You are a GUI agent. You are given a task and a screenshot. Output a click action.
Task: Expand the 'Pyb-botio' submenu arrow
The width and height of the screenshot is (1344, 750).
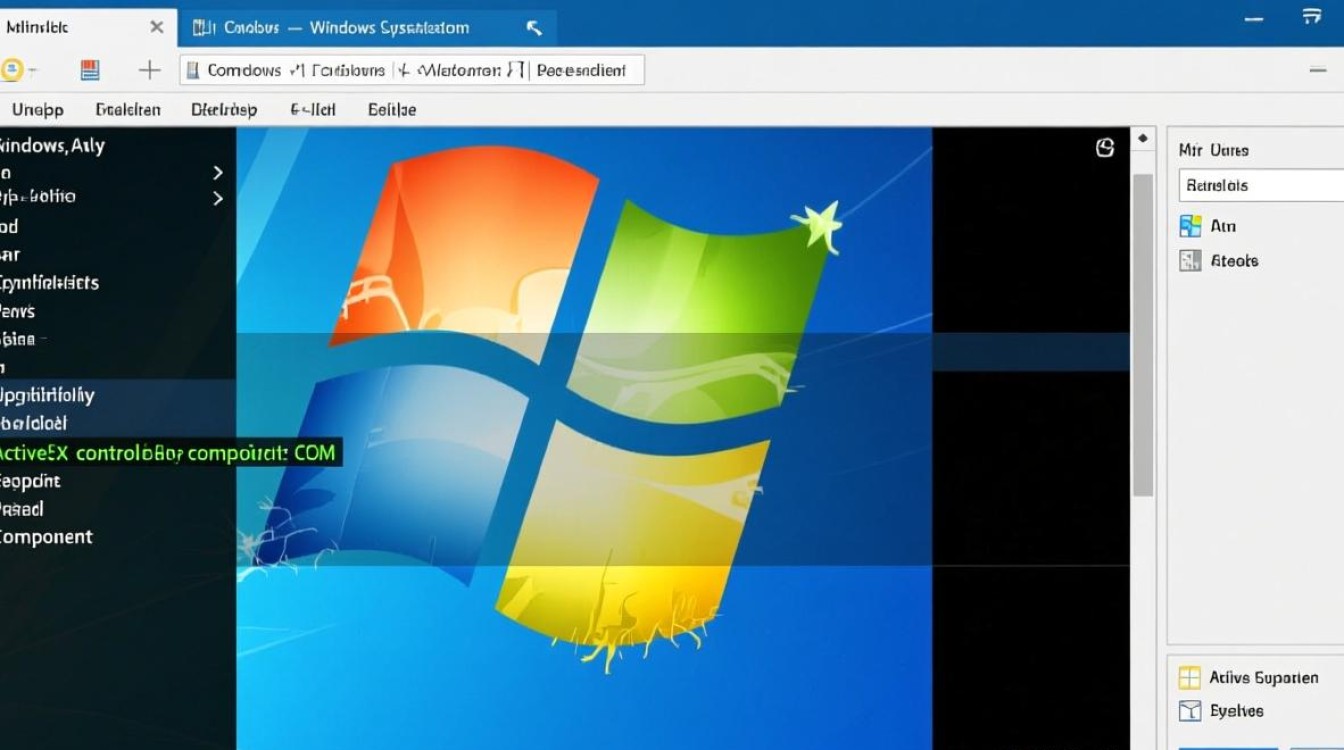point(218,198)
